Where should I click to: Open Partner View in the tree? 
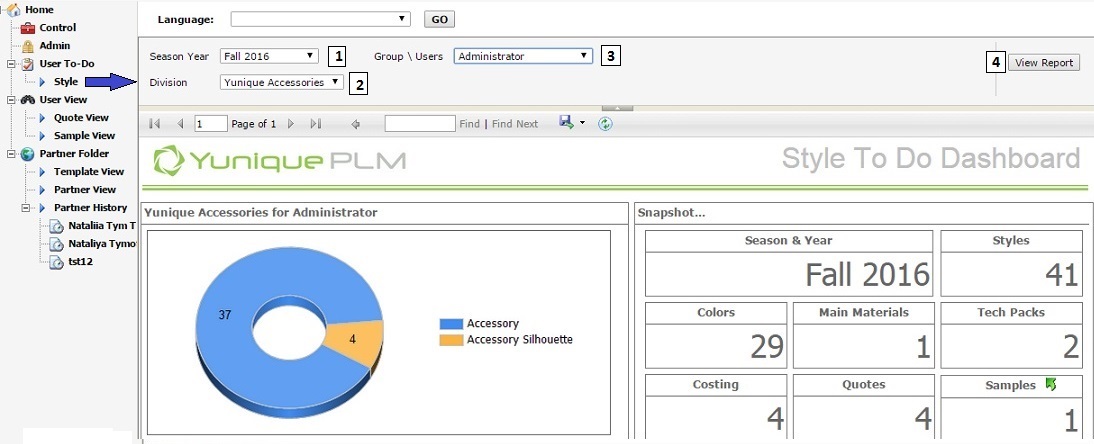[85, 190]
